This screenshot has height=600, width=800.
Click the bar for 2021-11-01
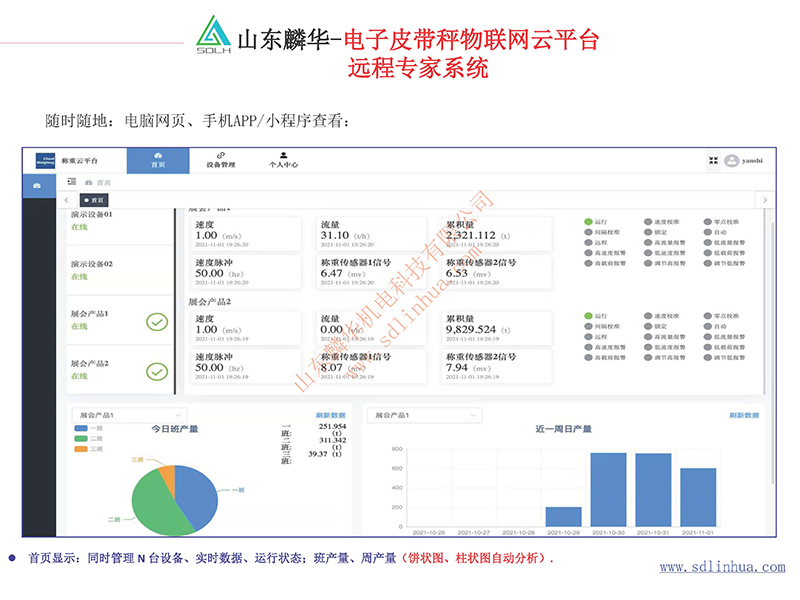[x=698, y=497]
